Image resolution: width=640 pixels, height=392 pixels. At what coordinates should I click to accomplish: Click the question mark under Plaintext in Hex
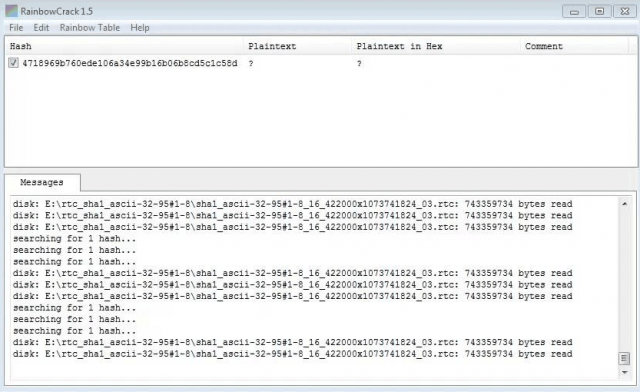pos(359,64)
